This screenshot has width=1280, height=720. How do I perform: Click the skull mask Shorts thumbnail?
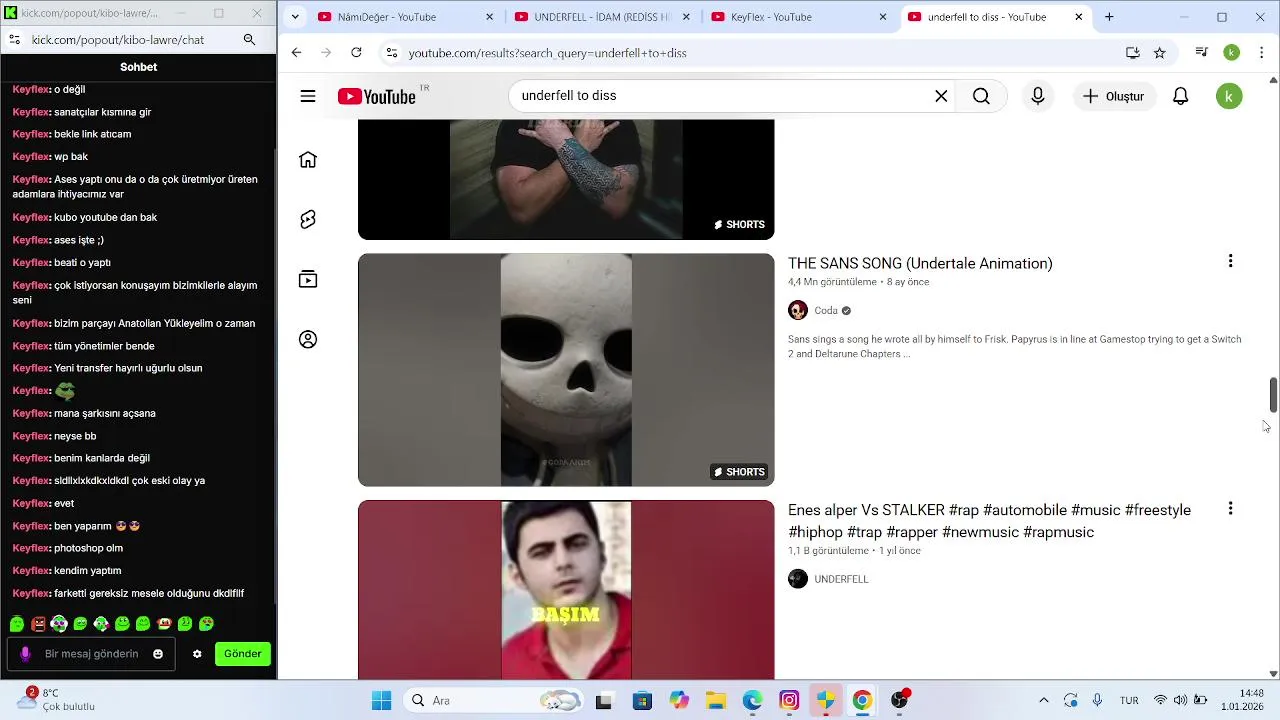point(566,370)
